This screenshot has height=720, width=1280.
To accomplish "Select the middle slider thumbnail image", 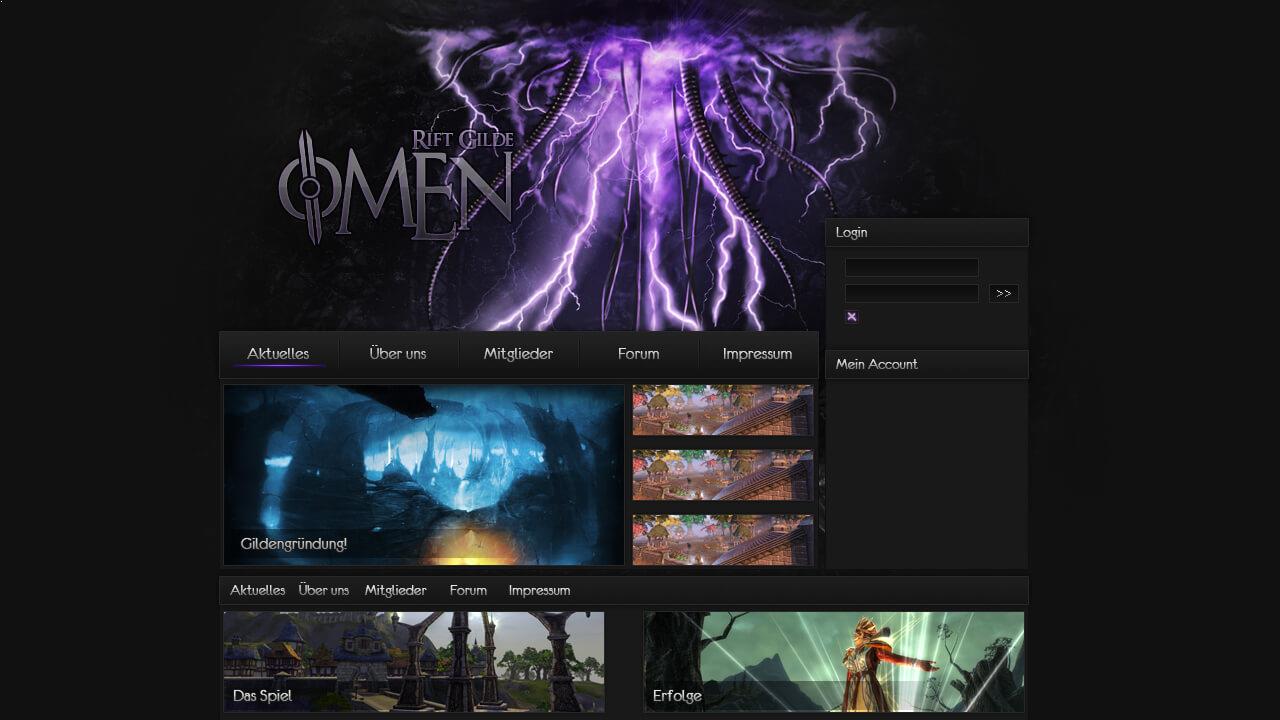I will click(723, 475).
